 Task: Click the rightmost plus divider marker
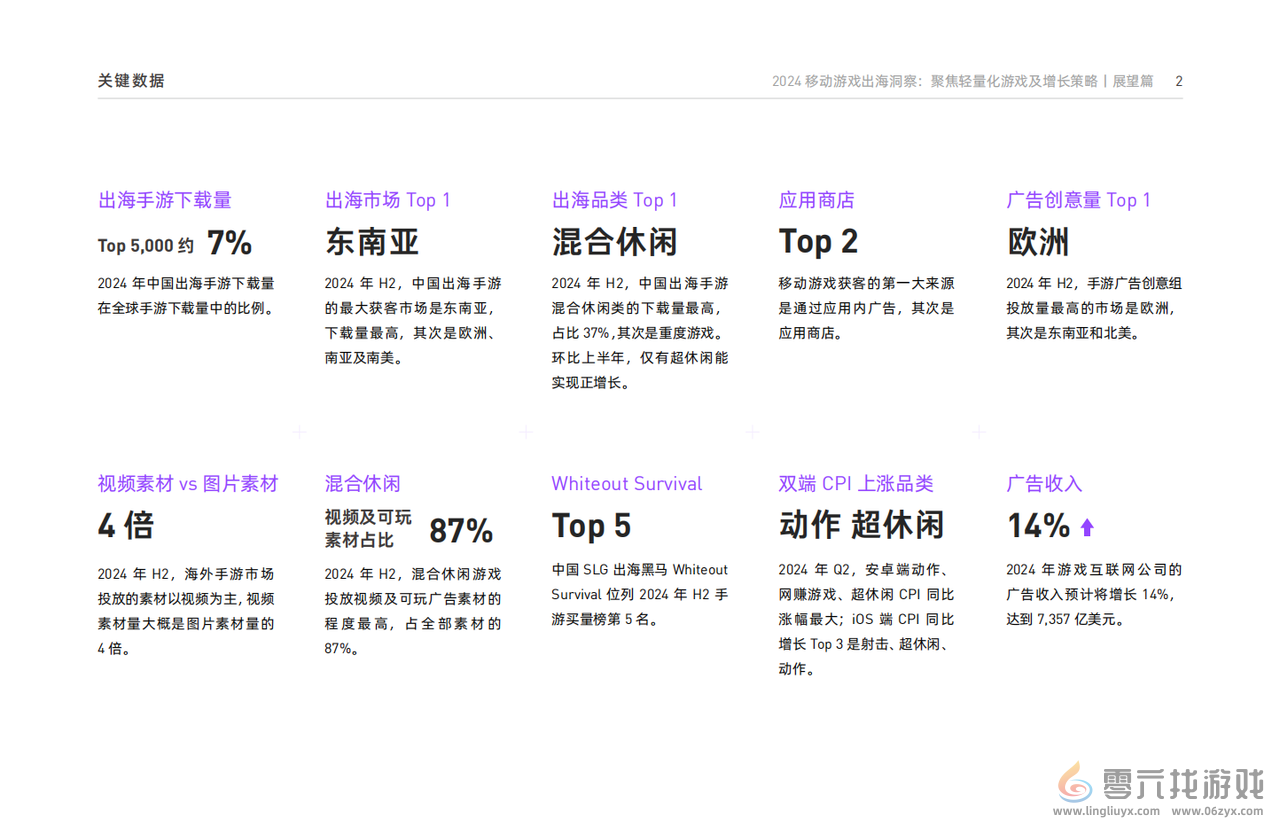coord(978,432)
